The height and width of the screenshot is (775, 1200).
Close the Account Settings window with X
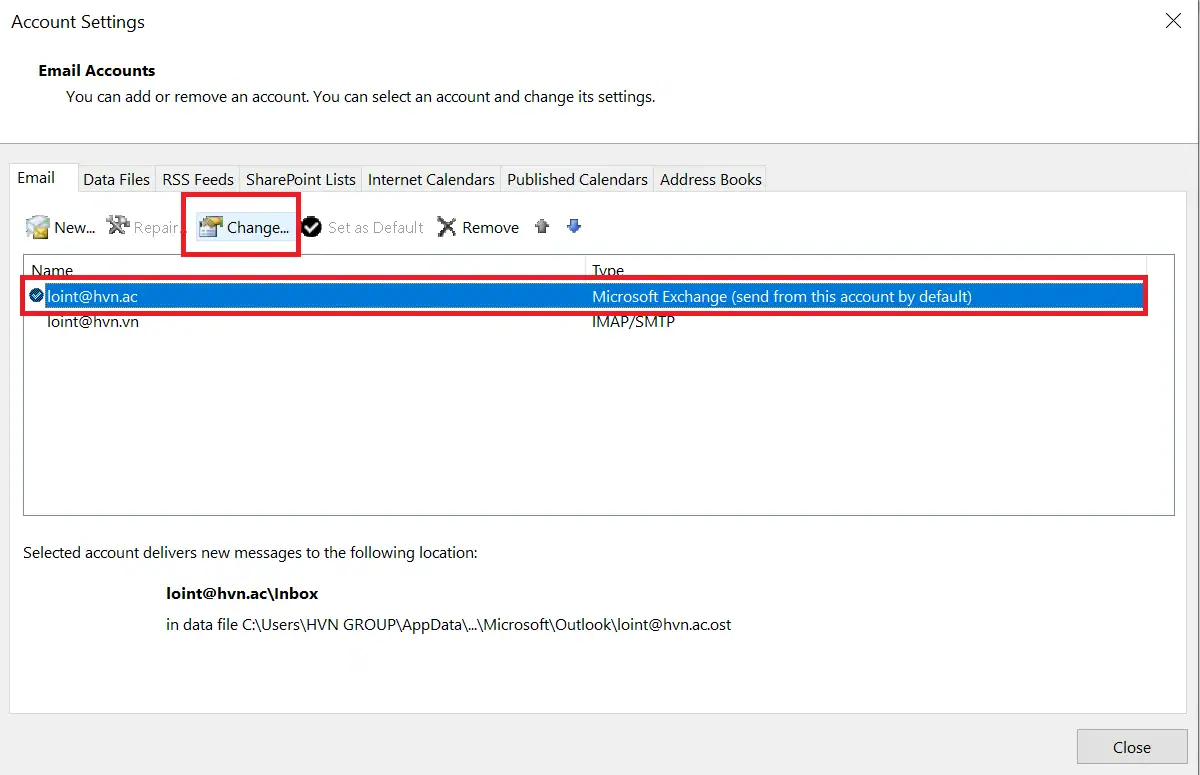click(1173, 21)
